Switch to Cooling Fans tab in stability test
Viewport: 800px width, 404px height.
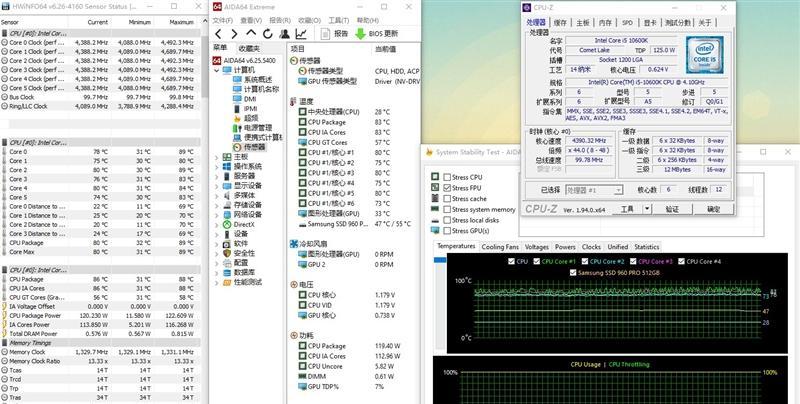500,247
